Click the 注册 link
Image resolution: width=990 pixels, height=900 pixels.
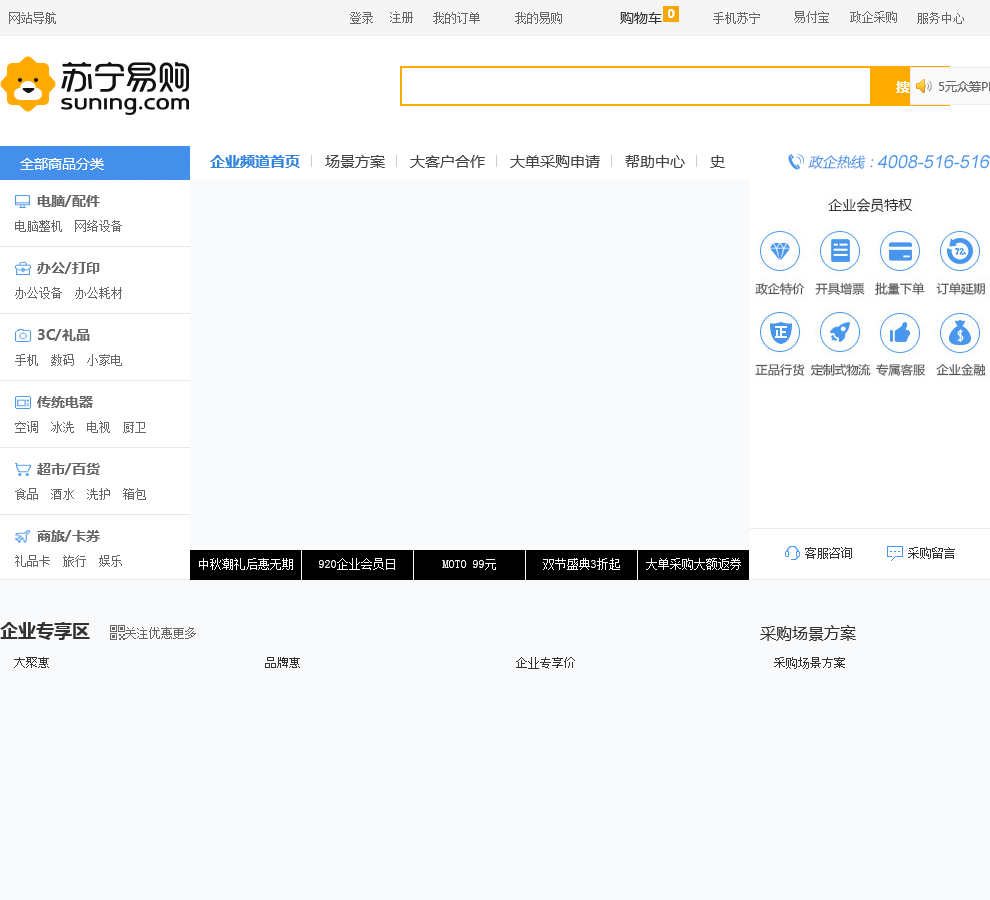(401, 18)
